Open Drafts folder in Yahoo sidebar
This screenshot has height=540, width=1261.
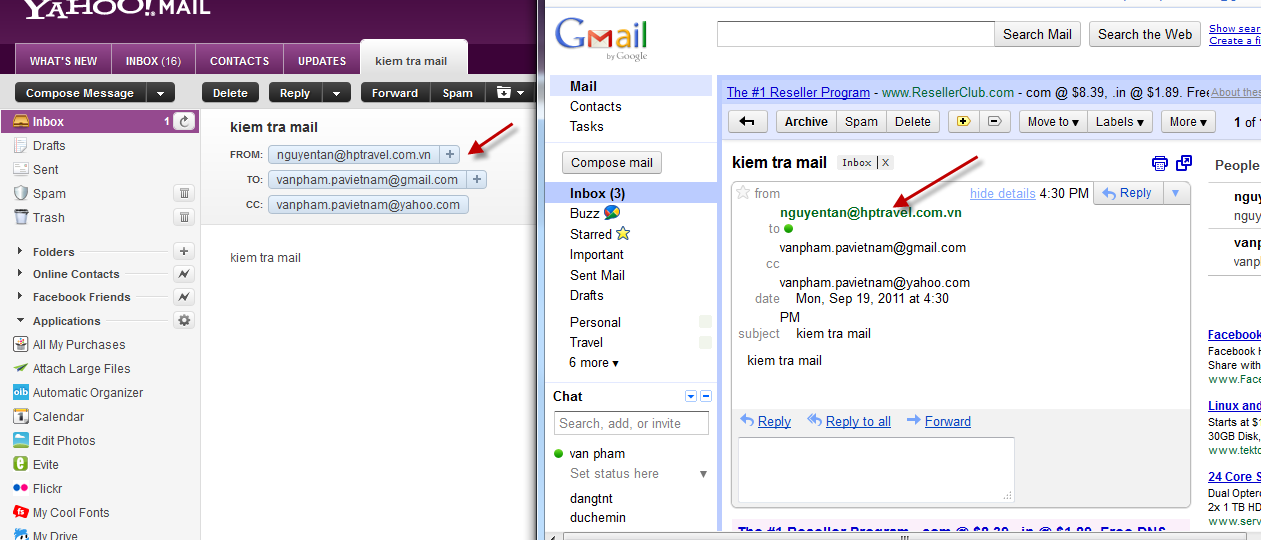tap(49, 145)
